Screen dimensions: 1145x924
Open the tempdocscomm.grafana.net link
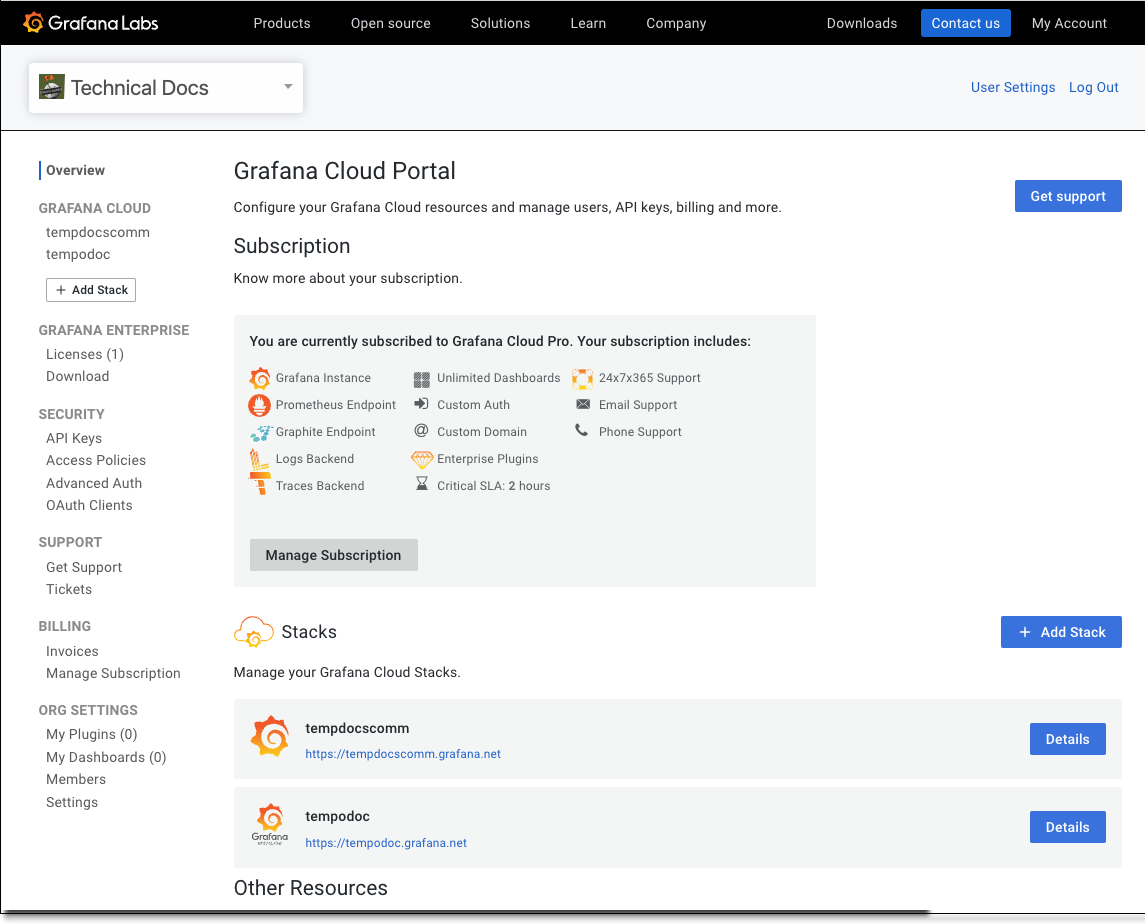(x=403, y=754)
